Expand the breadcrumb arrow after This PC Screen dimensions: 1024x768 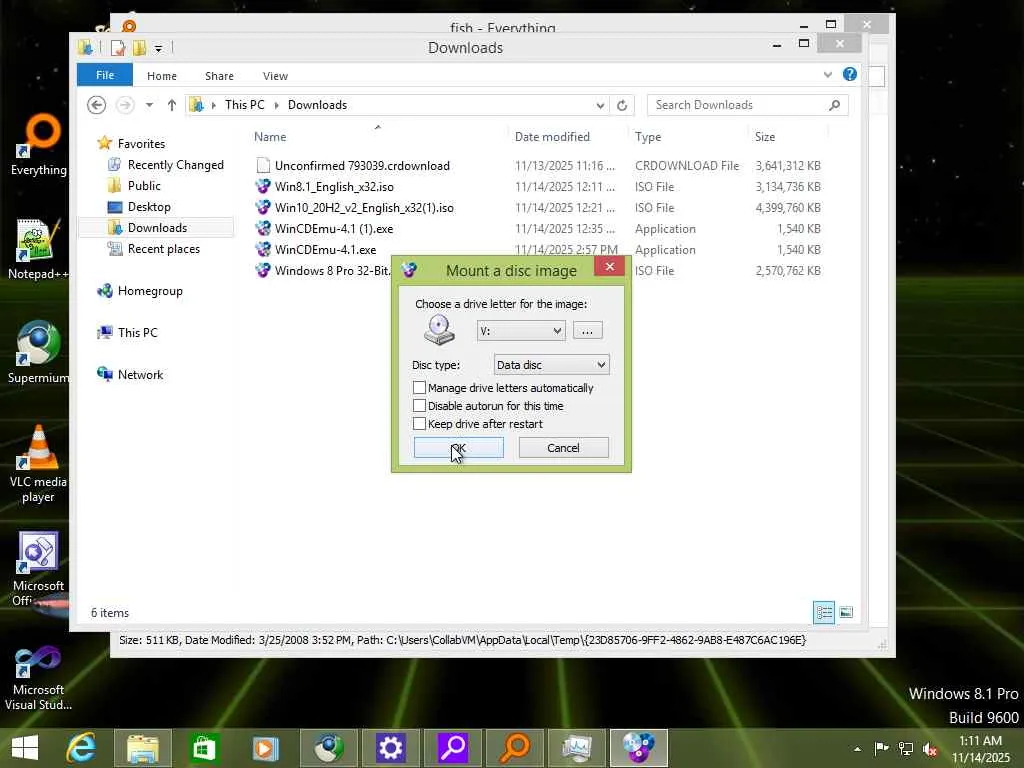[x=276, y=105]
